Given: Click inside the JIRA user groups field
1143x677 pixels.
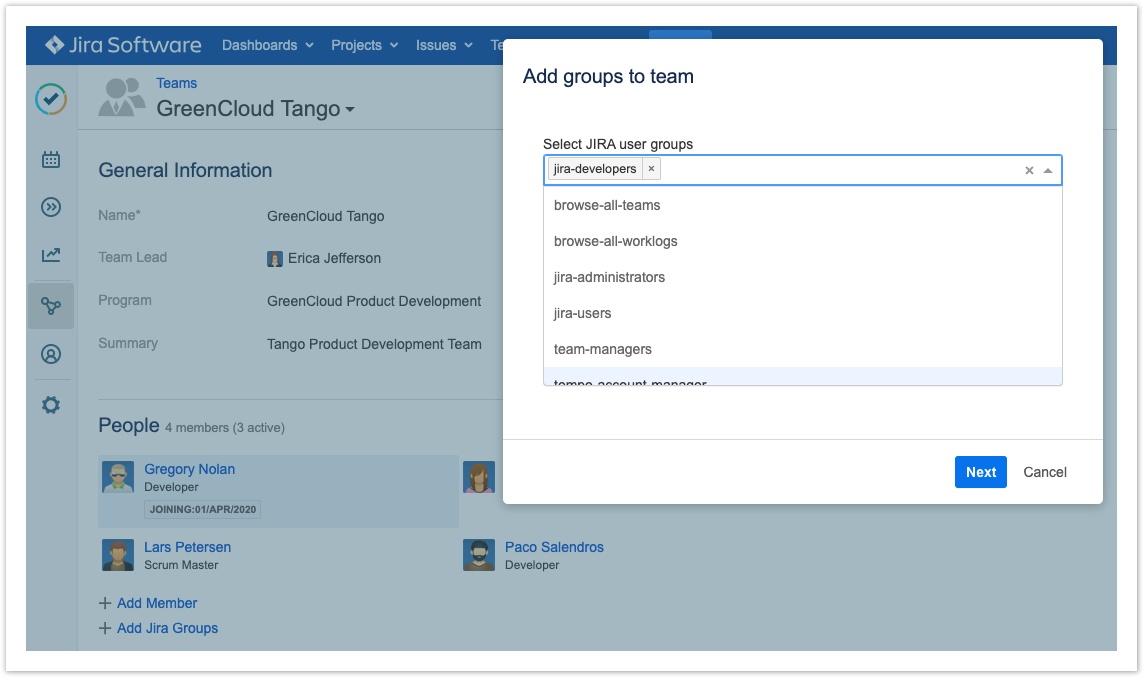Looking at the screenshot, I should point(840,170).
